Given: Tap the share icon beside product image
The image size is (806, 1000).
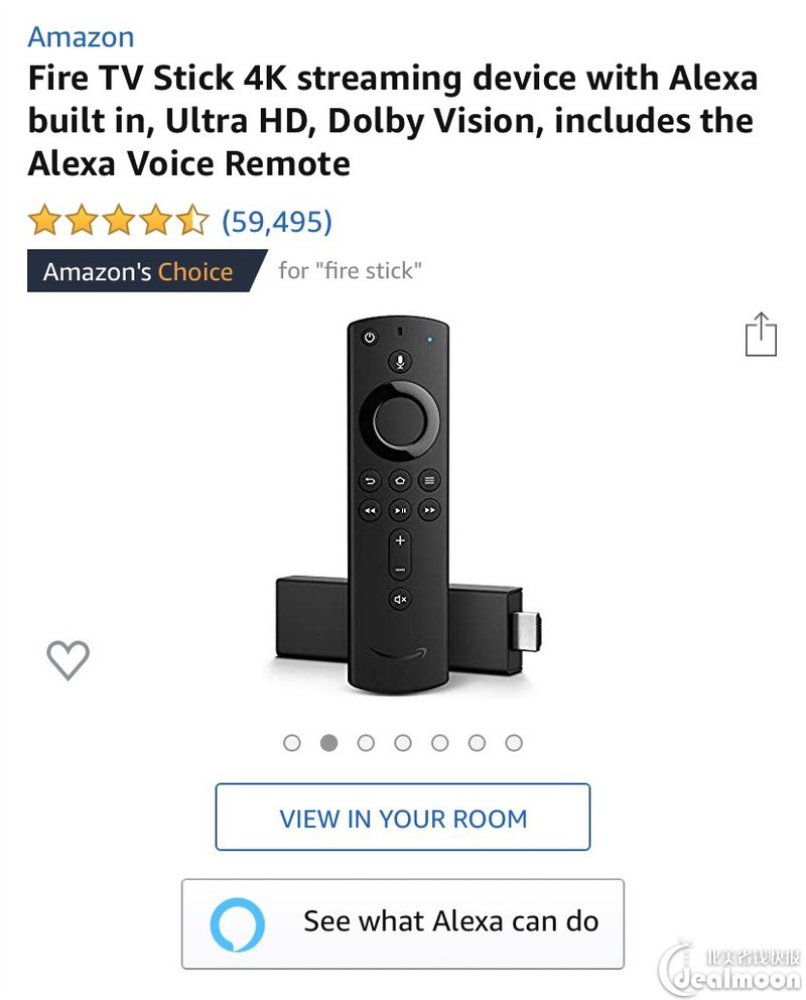Looking at the screenshot, I should (761, 334).
